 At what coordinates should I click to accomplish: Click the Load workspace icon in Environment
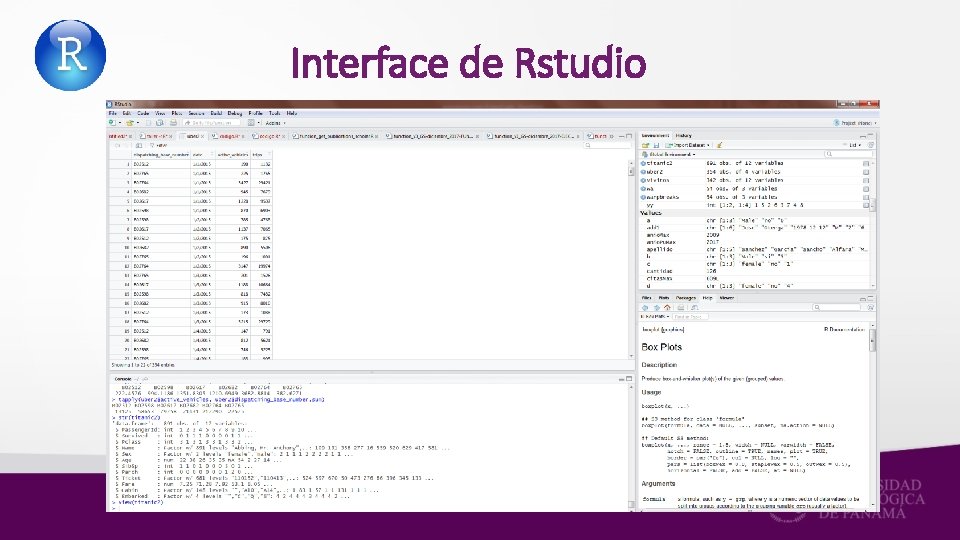pos(645,145)
